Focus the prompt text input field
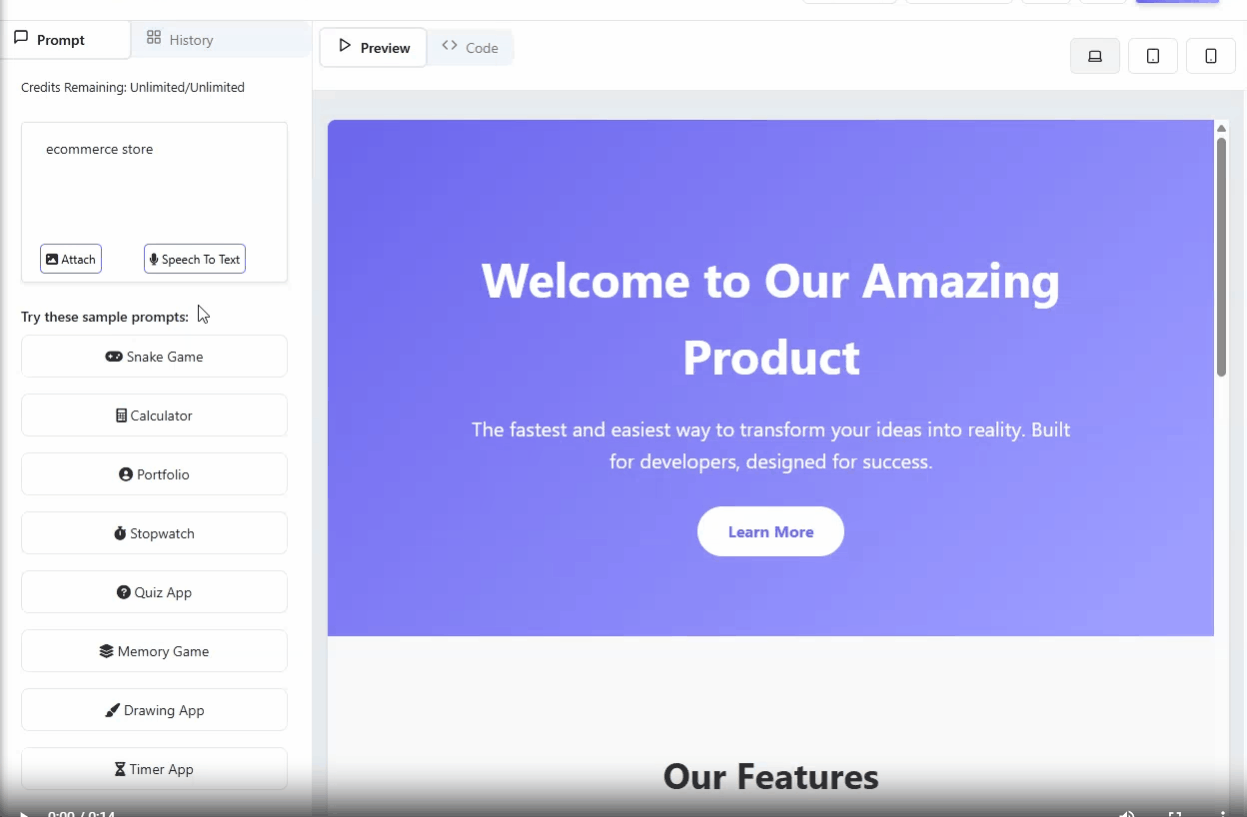The width and height of the screenshot is (1247, 817). 154,180
